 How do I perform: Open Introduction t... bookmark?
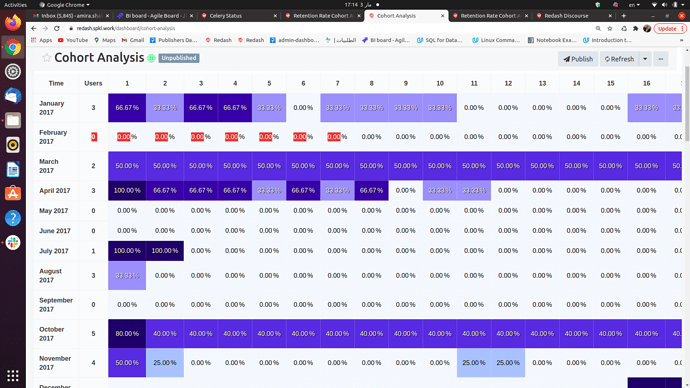[x=607, y=40]
